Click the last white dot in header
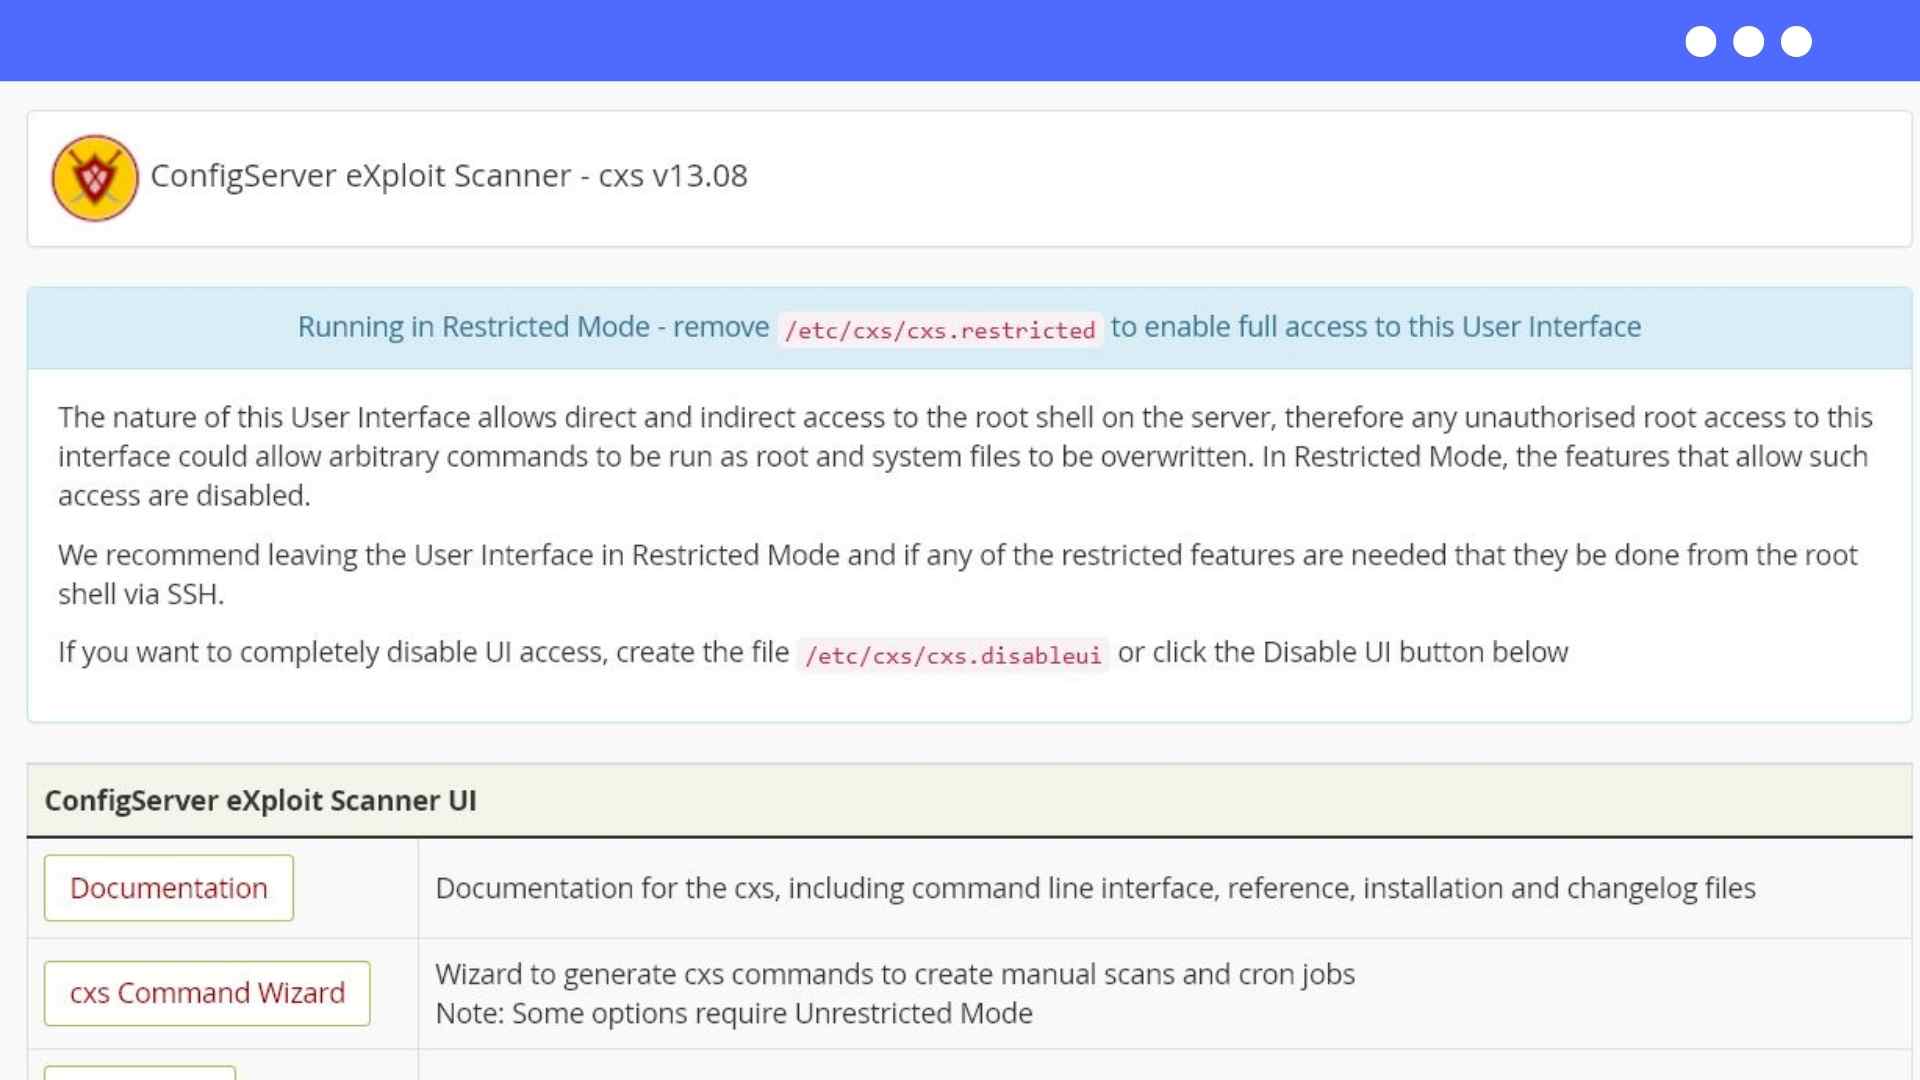 pyautogui.click(x=1796, y=41)
